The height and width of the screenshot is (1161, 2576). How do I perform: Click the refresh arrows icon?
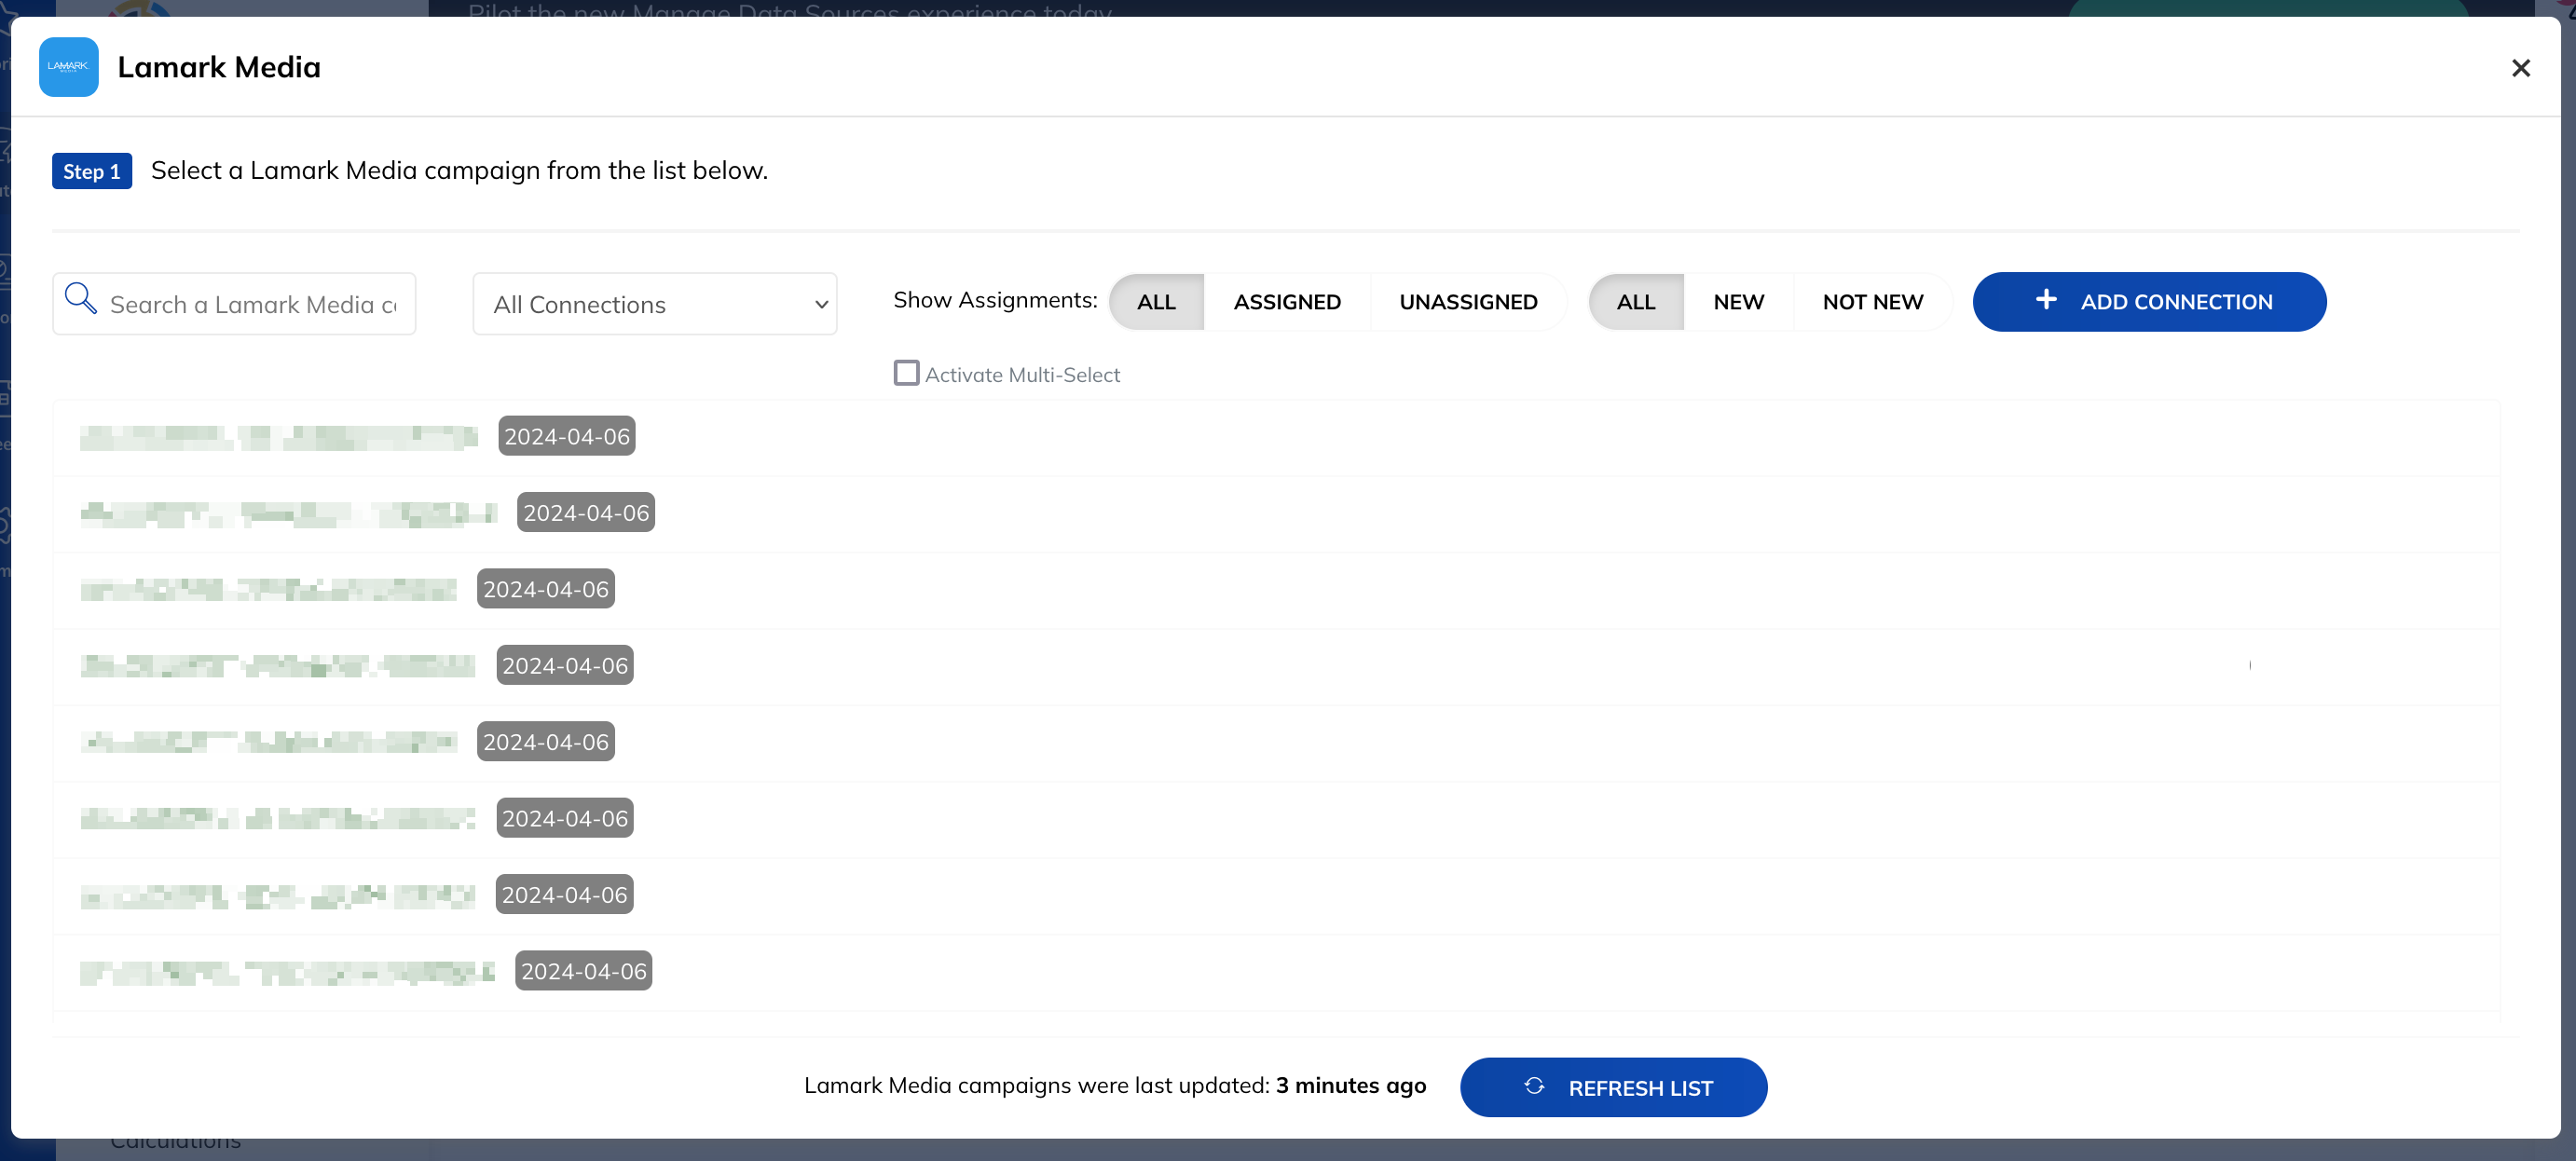1534,1086
